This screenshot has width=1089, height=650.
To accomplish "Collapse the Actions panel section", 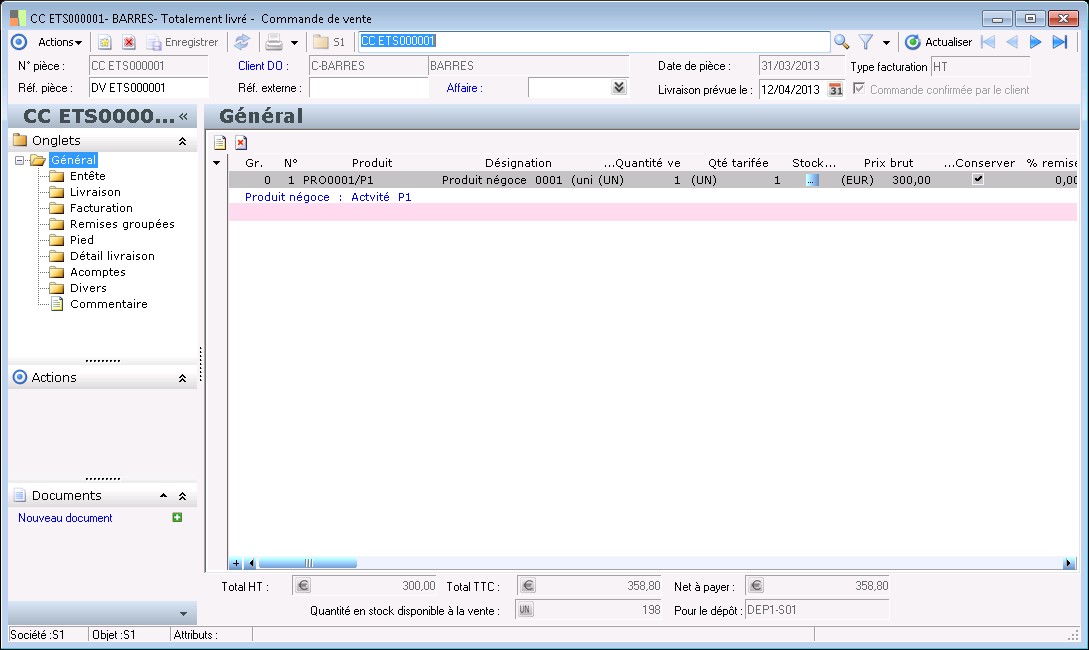I will [x=182, y=378].
